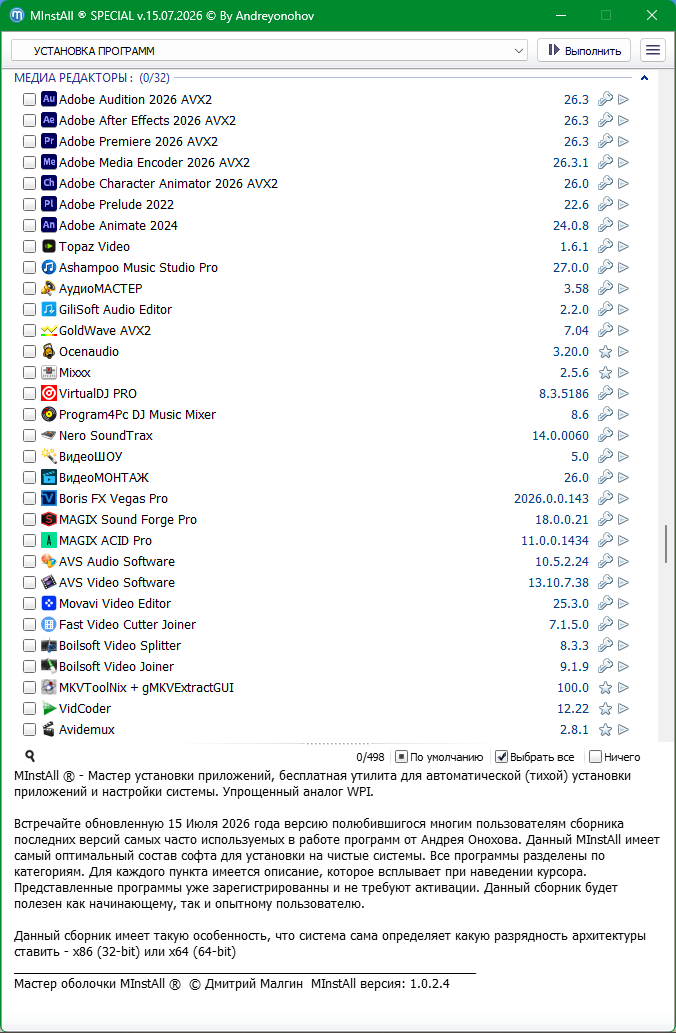
Task: Click key icon in Adobe Audition row
Action: [x=605, y=99]
